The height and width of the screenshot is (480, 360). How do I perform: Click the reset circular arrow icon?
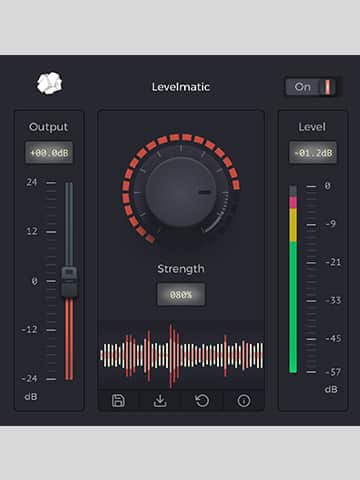pyautogui.click(x=202, y=400)
